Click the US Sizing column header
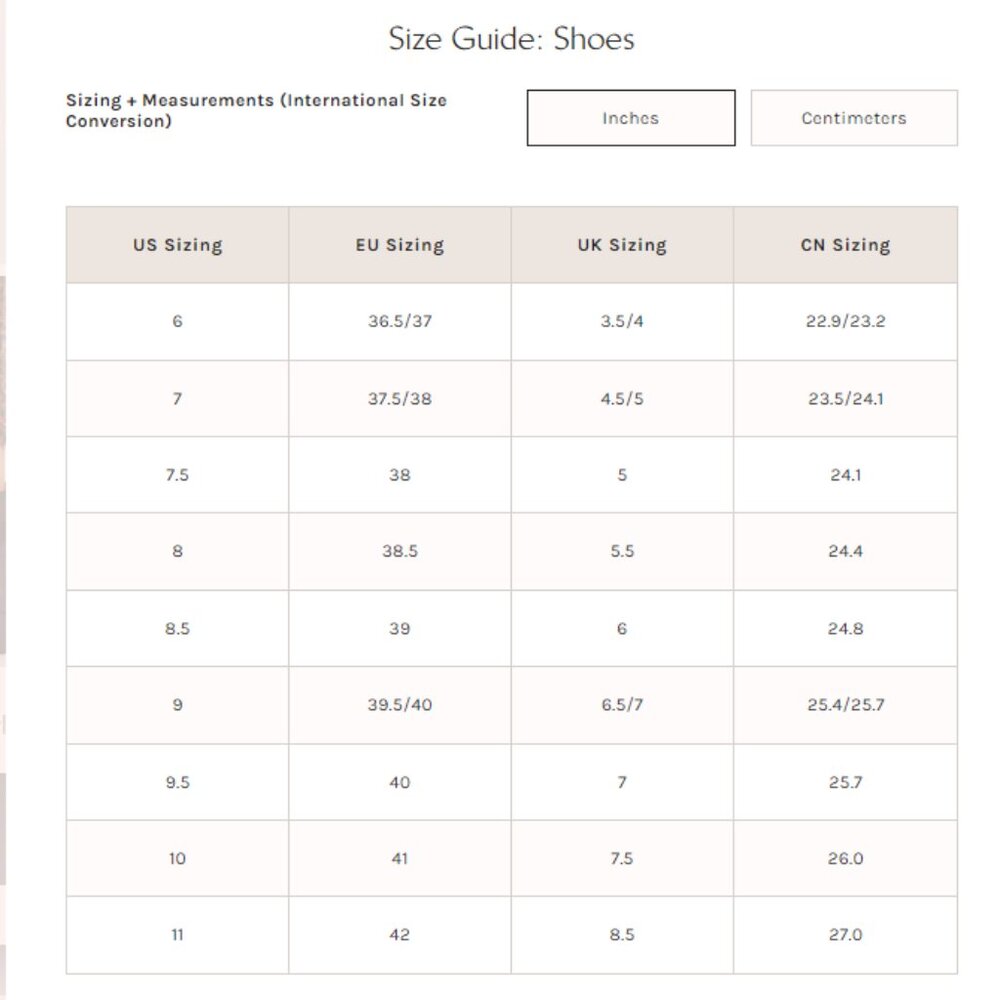The height and width of the screenshot is (1000, 1000). coord(177,245)
